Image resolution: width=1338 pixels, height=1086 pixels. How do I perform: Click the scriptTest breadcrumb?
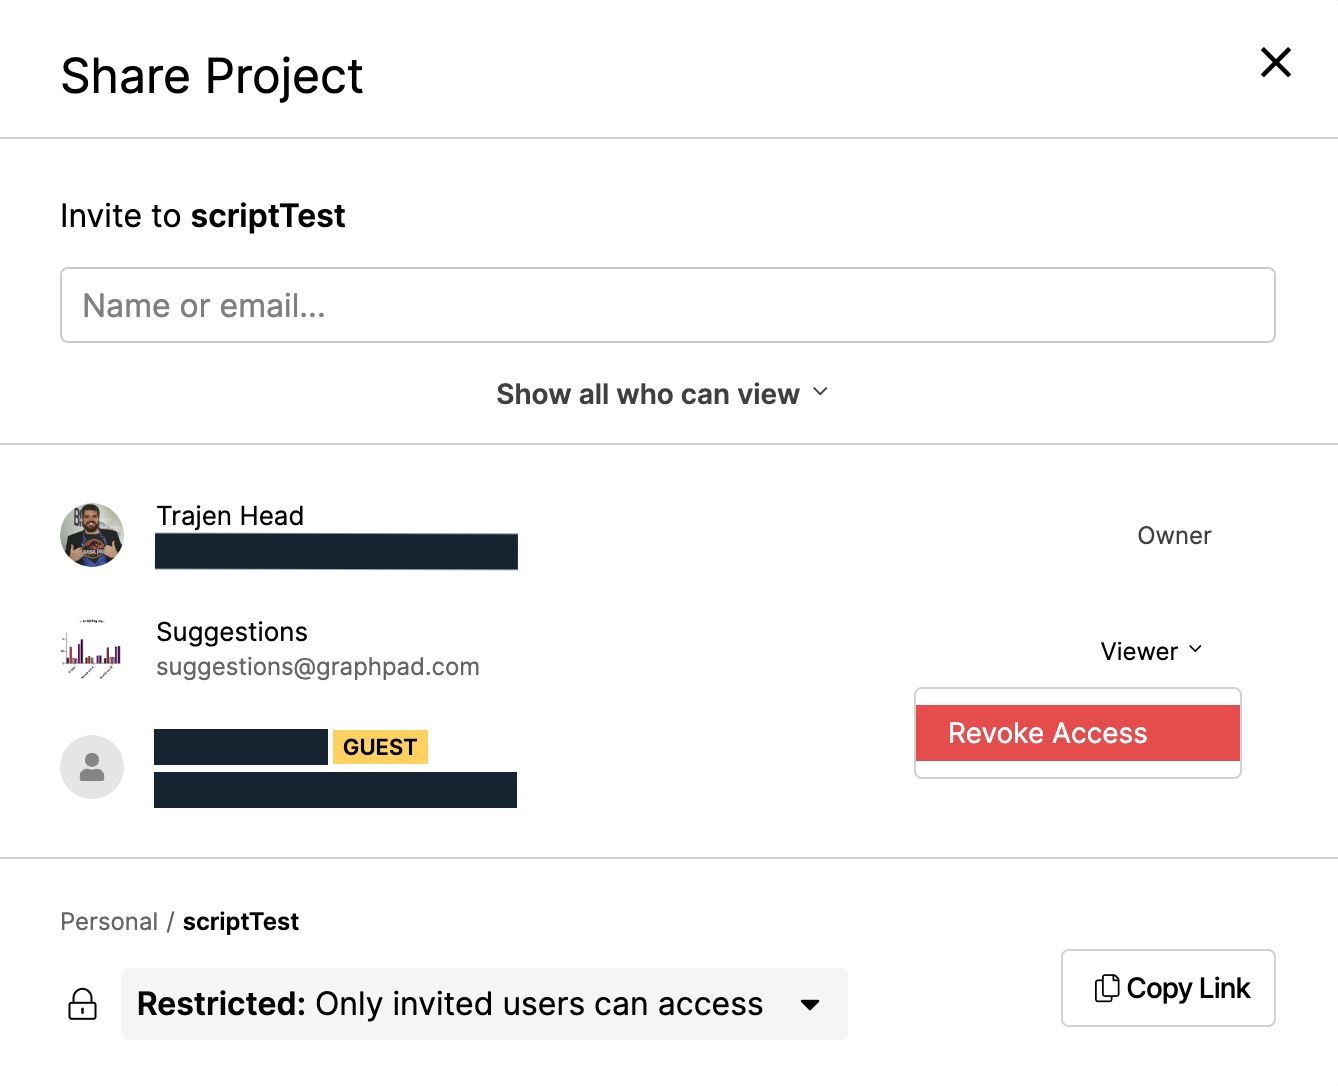(240, 921)
